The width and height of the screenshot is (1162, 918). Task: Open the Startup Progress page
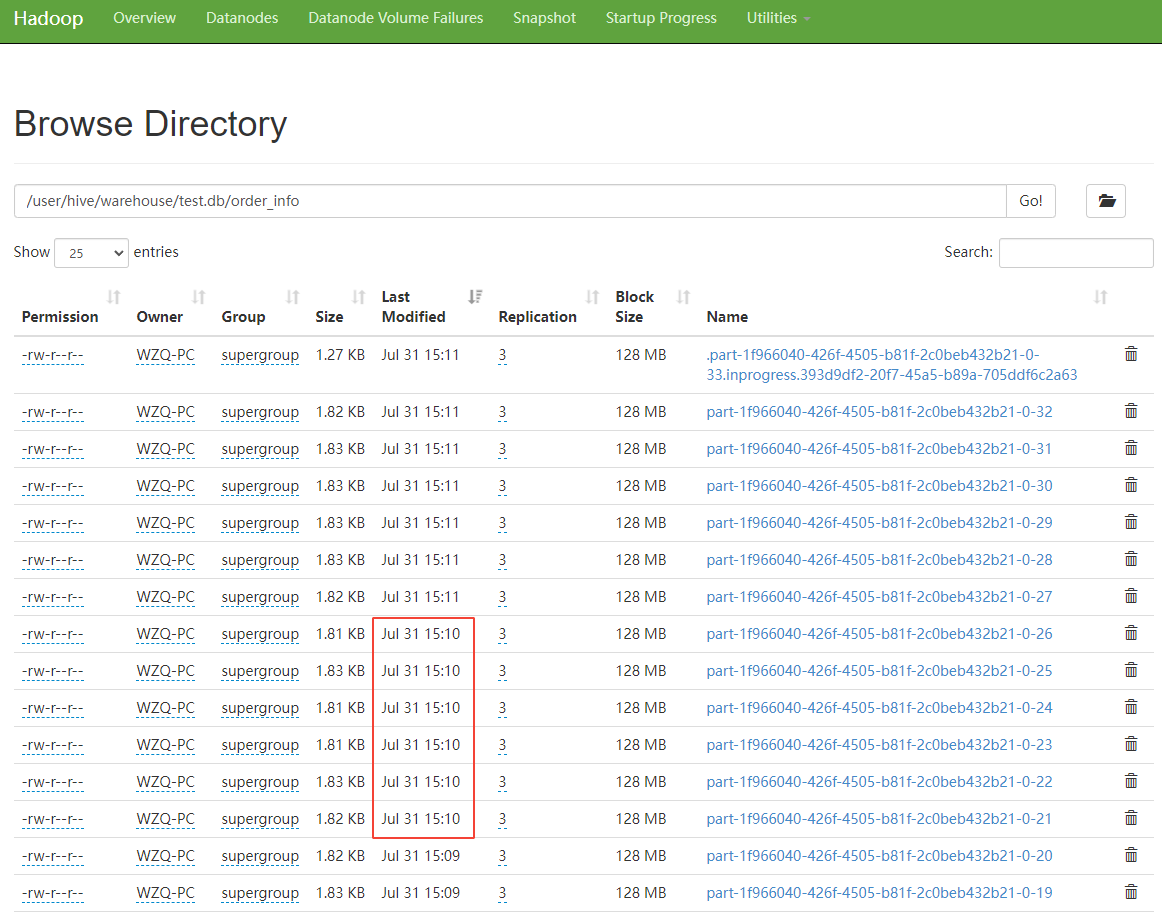click(x=661, y=18)
